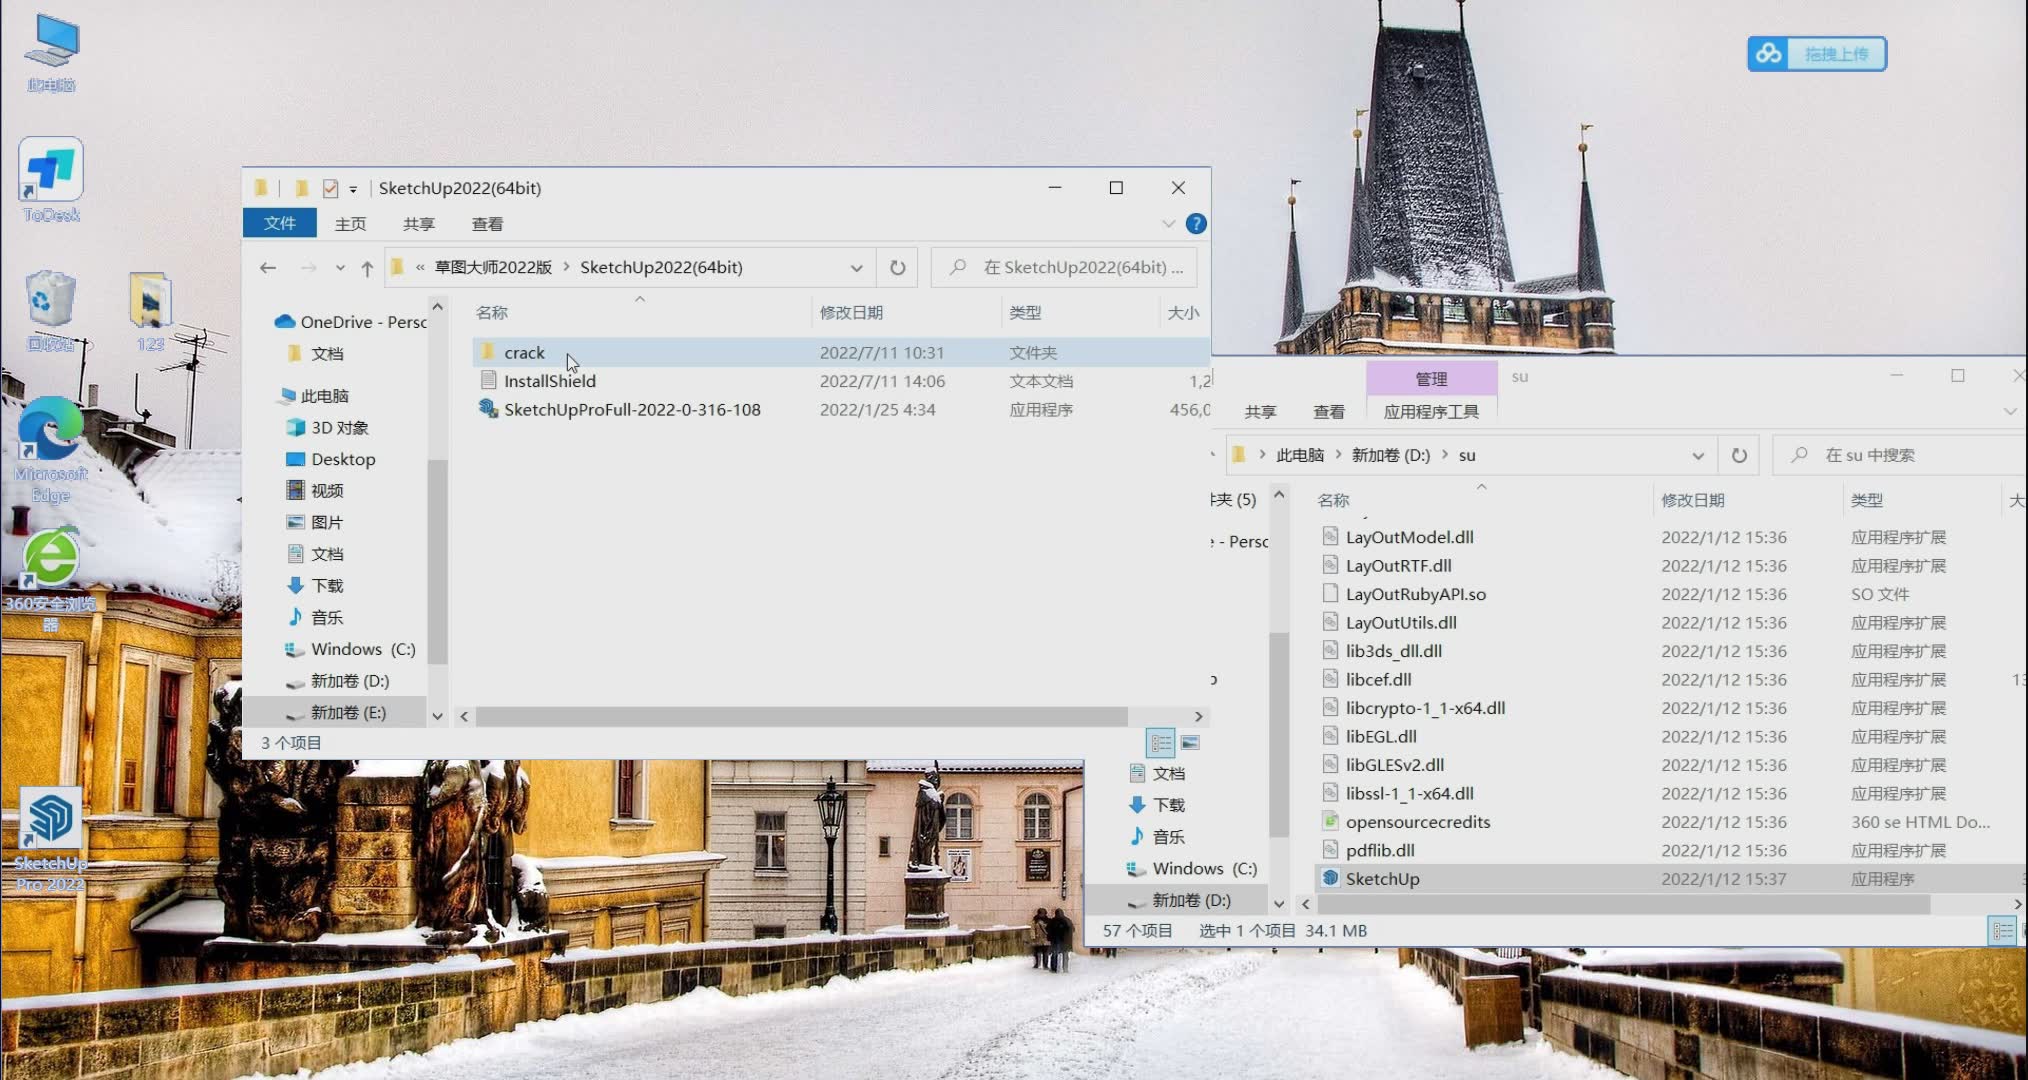Switch to details view in SketchUp2022 window
The image size is (2028, 1080).
point(1161,743)
